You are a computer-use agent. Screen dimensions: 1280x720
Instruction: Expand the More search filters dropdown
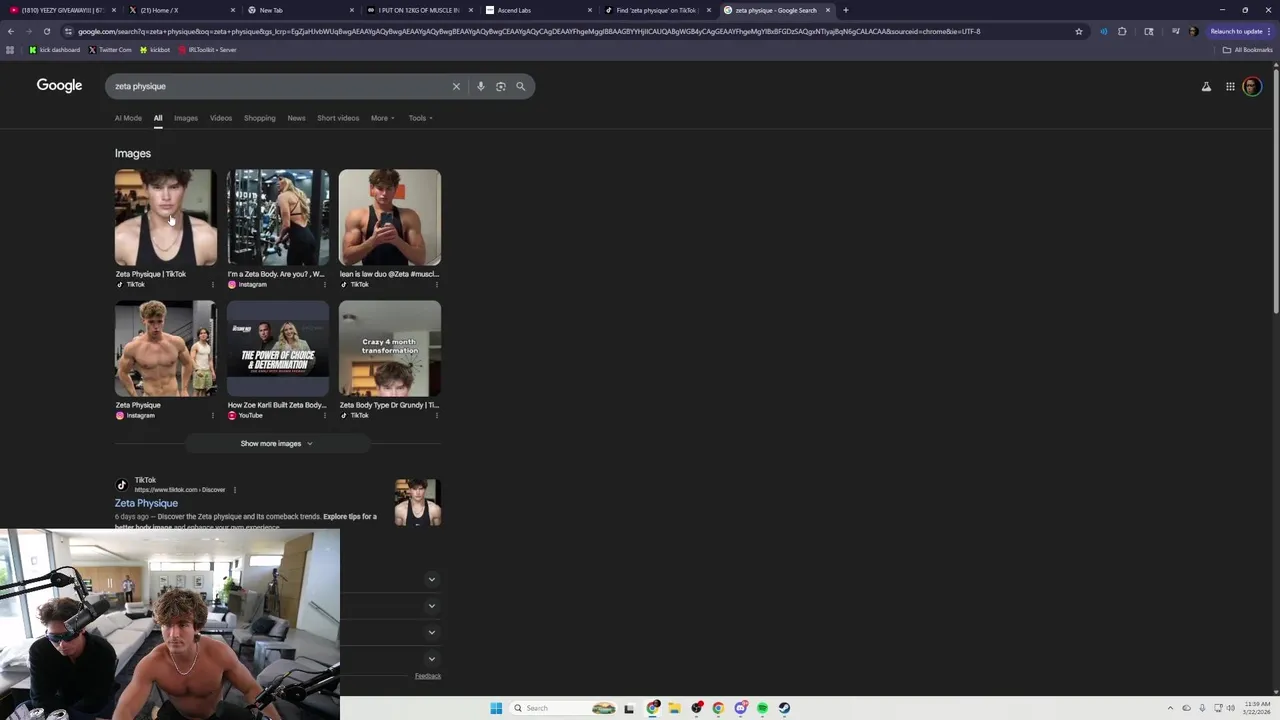[x=382, y=118]
